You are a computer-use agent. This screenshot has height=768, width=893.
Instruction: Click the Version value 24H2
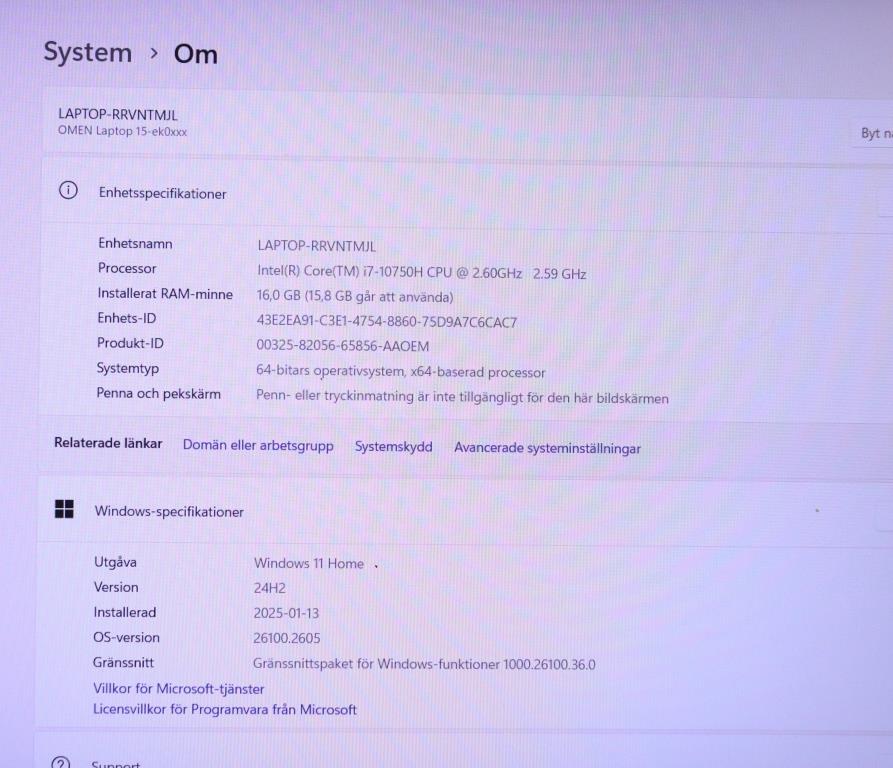click(269, 588)
